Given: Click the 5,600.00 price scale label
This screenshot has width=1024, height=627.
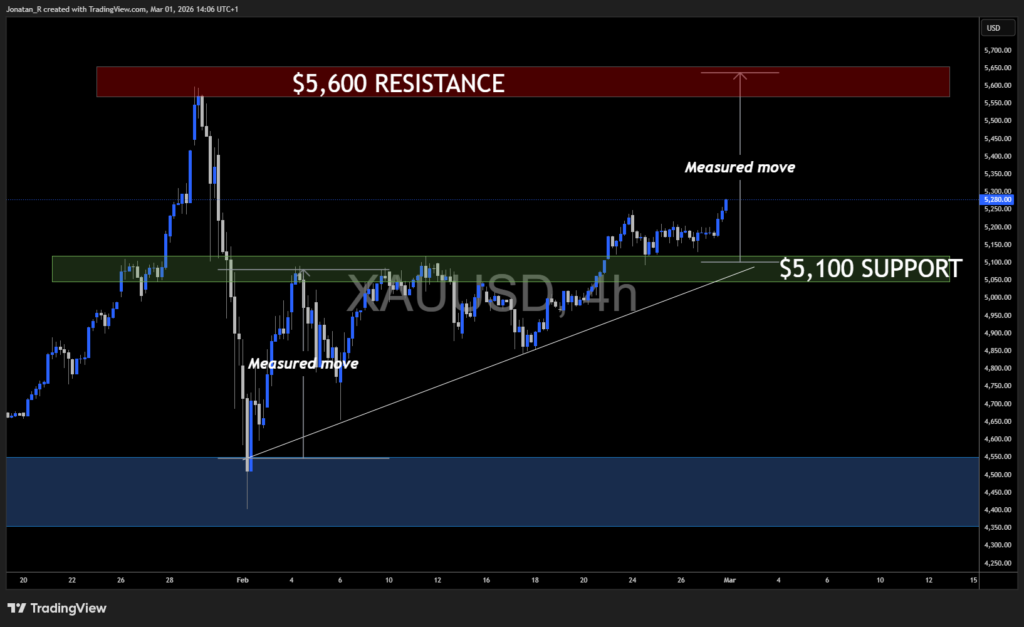Looking at the screenshot, I should coord(997,85).
